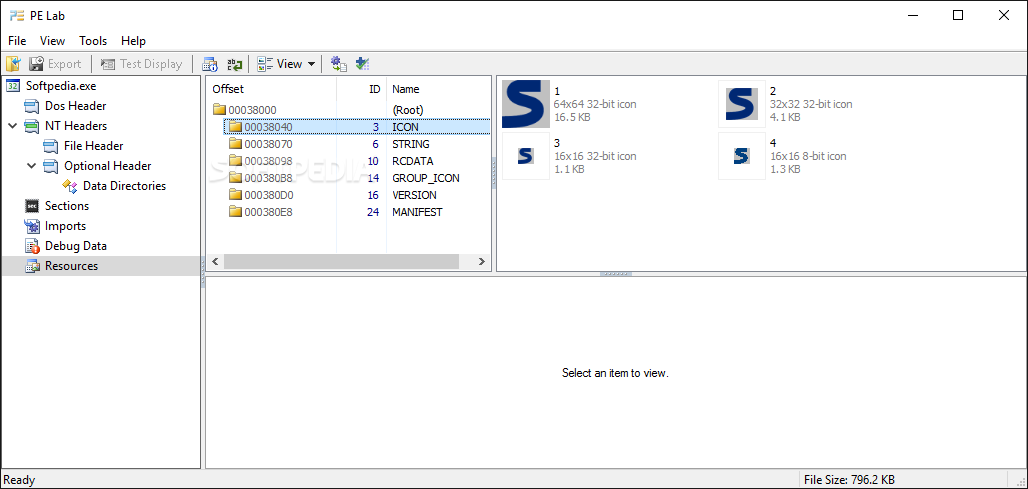Viewport: 1028px width, 489px height.
Task: Click the scroll left arrow in resource list
Action: (x=215, y=262)
